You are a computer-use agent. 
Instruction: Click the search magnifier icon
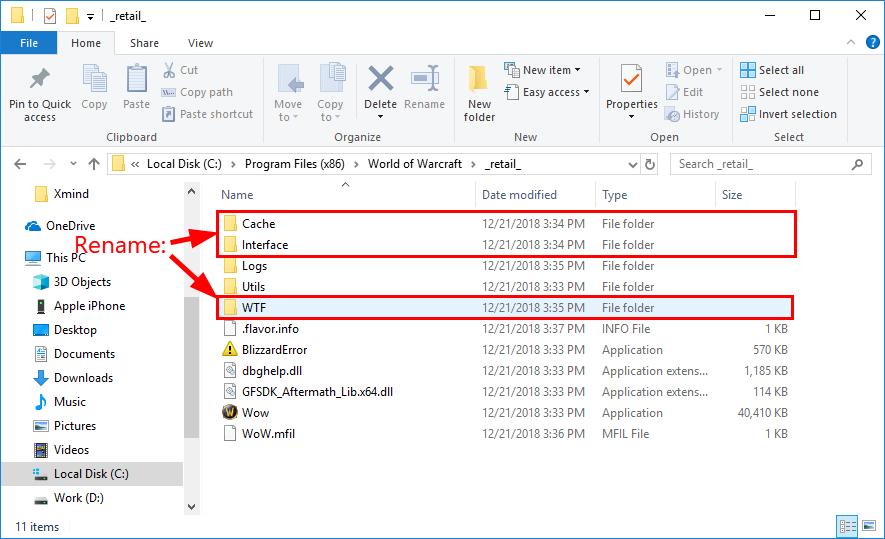click(x=857, y=164)
